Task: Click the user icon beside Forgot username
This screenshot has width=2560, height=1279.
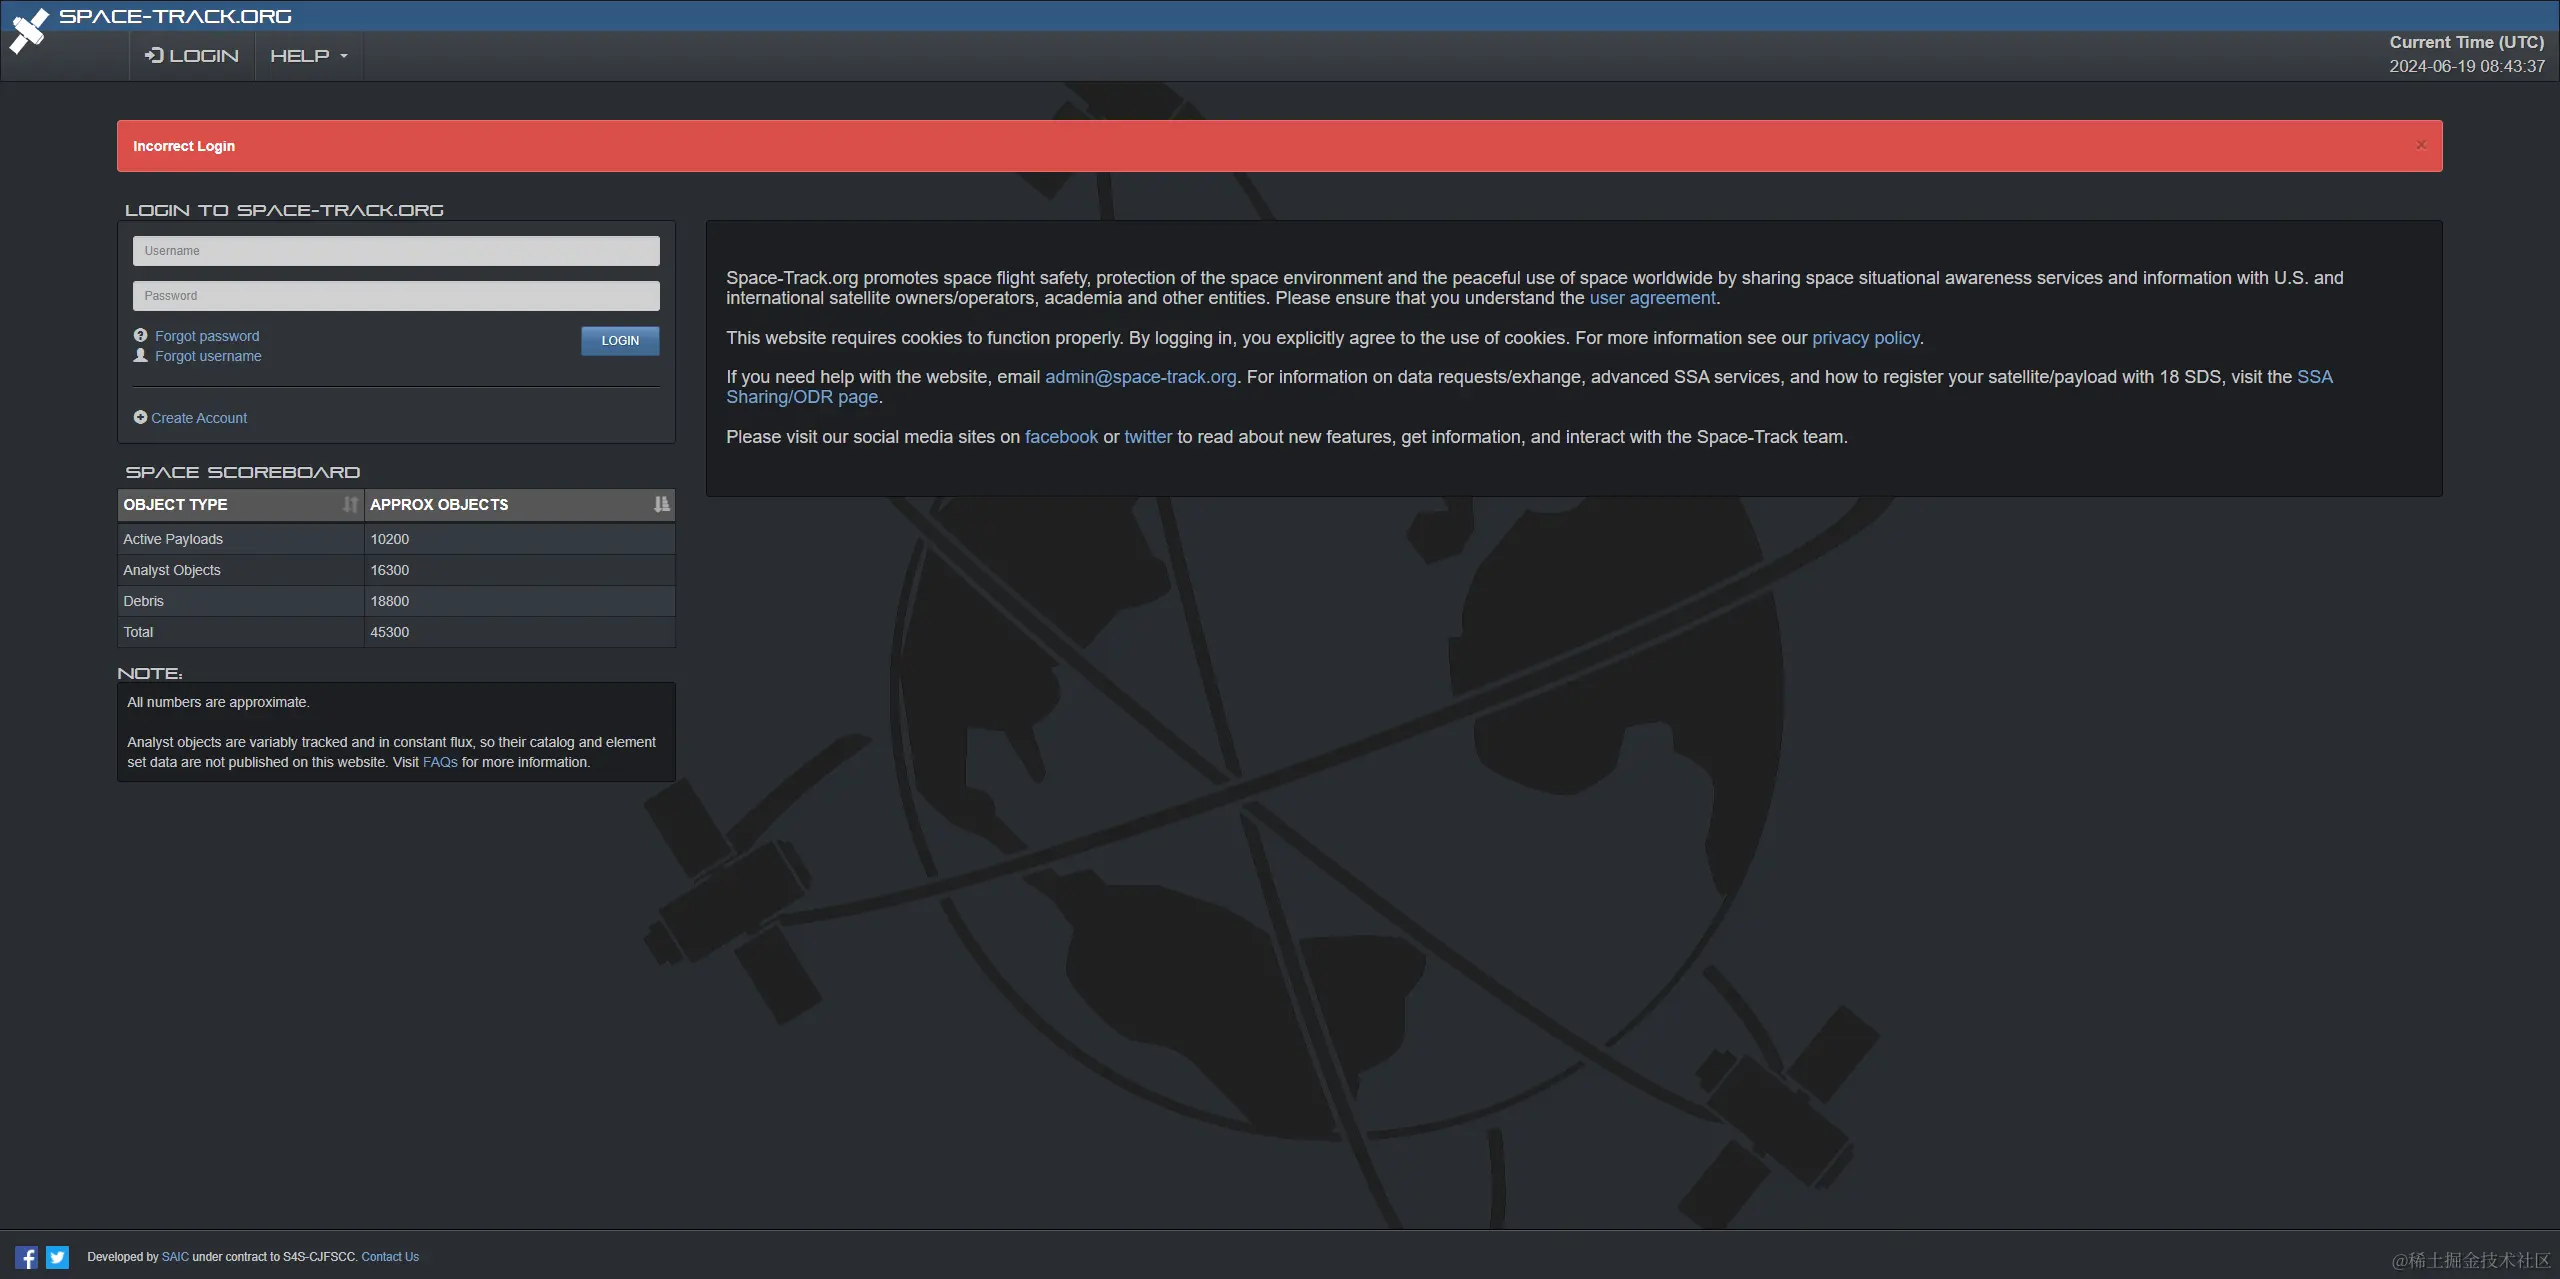Action: pyautogui.click(x=140, y=355)
